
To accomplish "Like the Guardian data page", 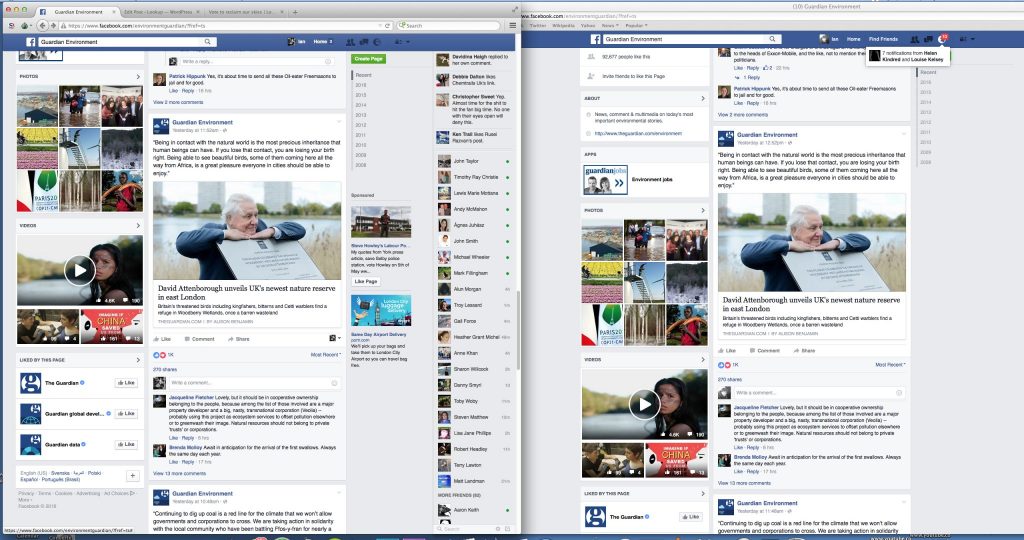I will click(126, 444).
